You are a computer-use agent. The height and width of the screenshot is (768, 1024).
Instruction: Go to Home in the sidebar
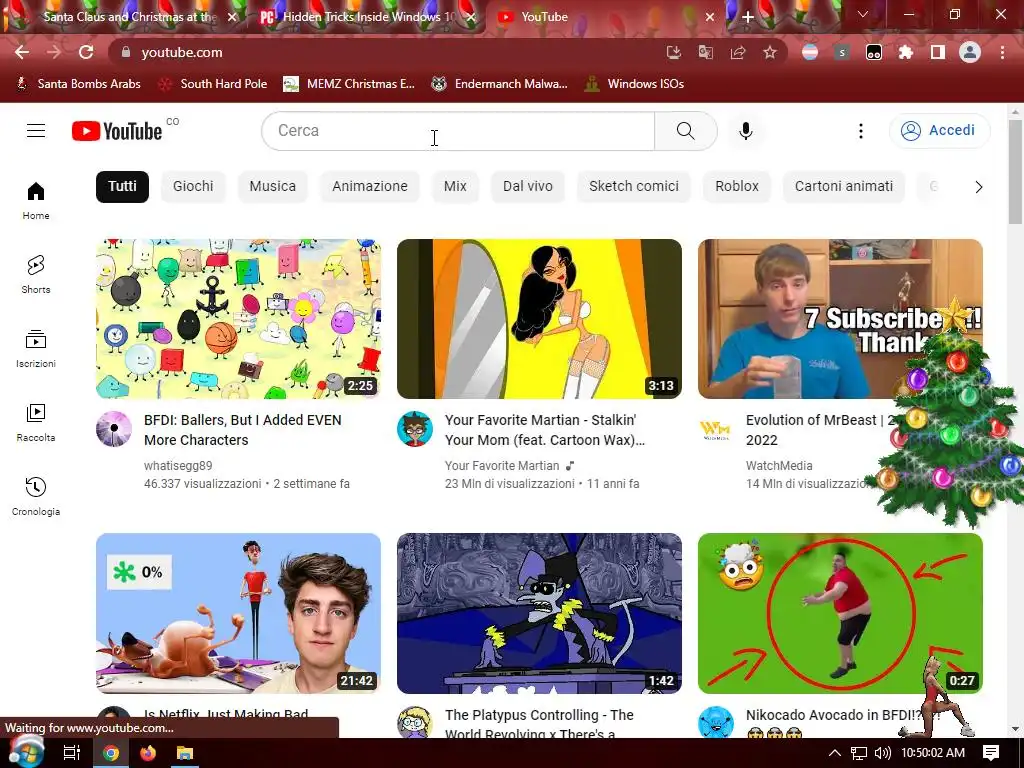36,200
